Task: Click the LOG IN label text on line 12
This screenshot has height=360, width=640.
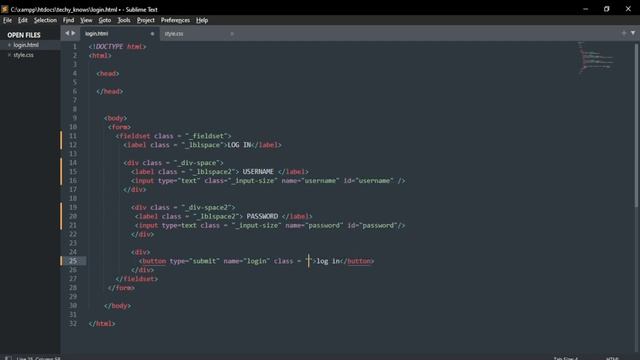Action: click(239, 145)
